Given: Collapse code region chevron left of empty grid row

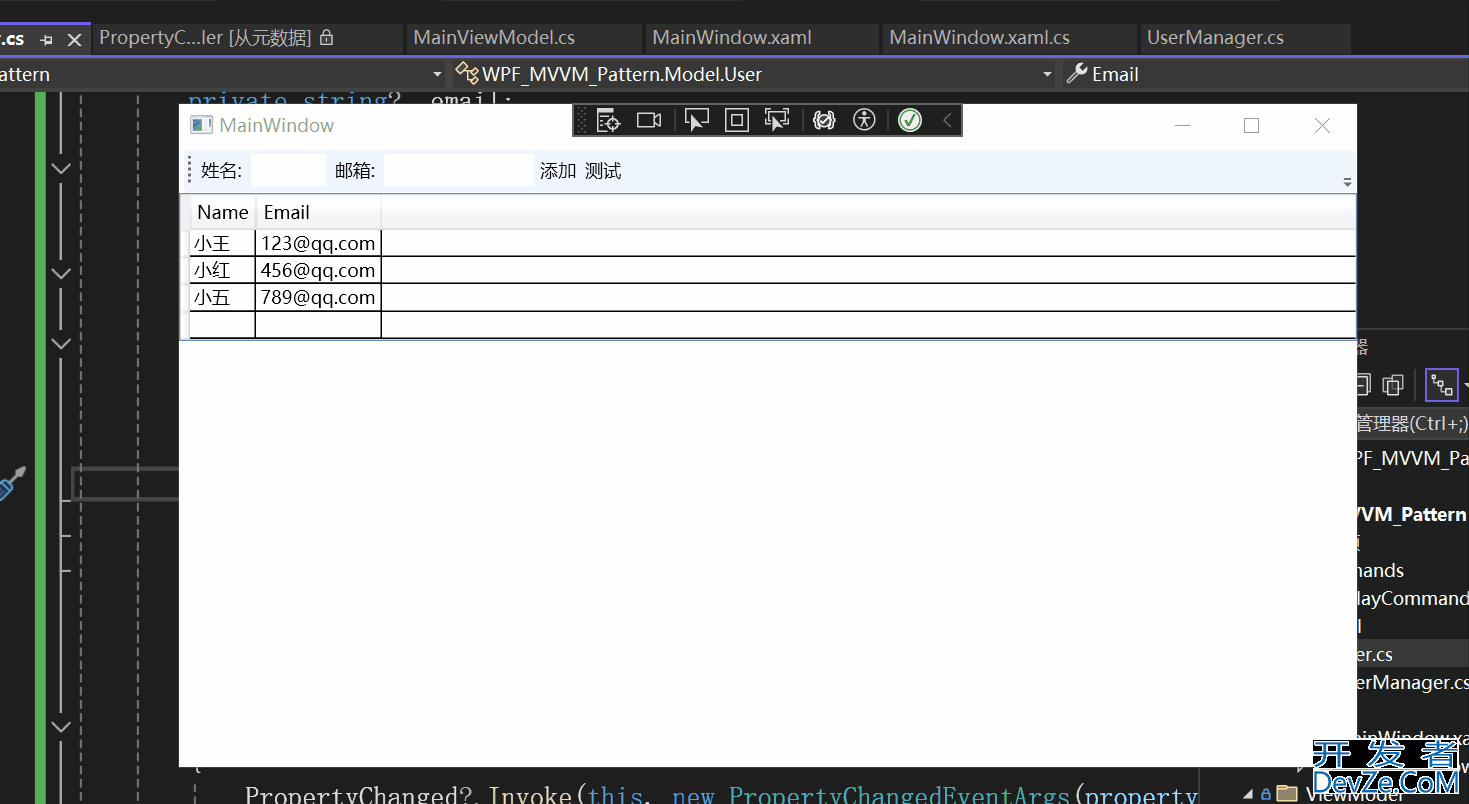Looking at the screenshot, I should pyautogui.click(x=61, y=343).
